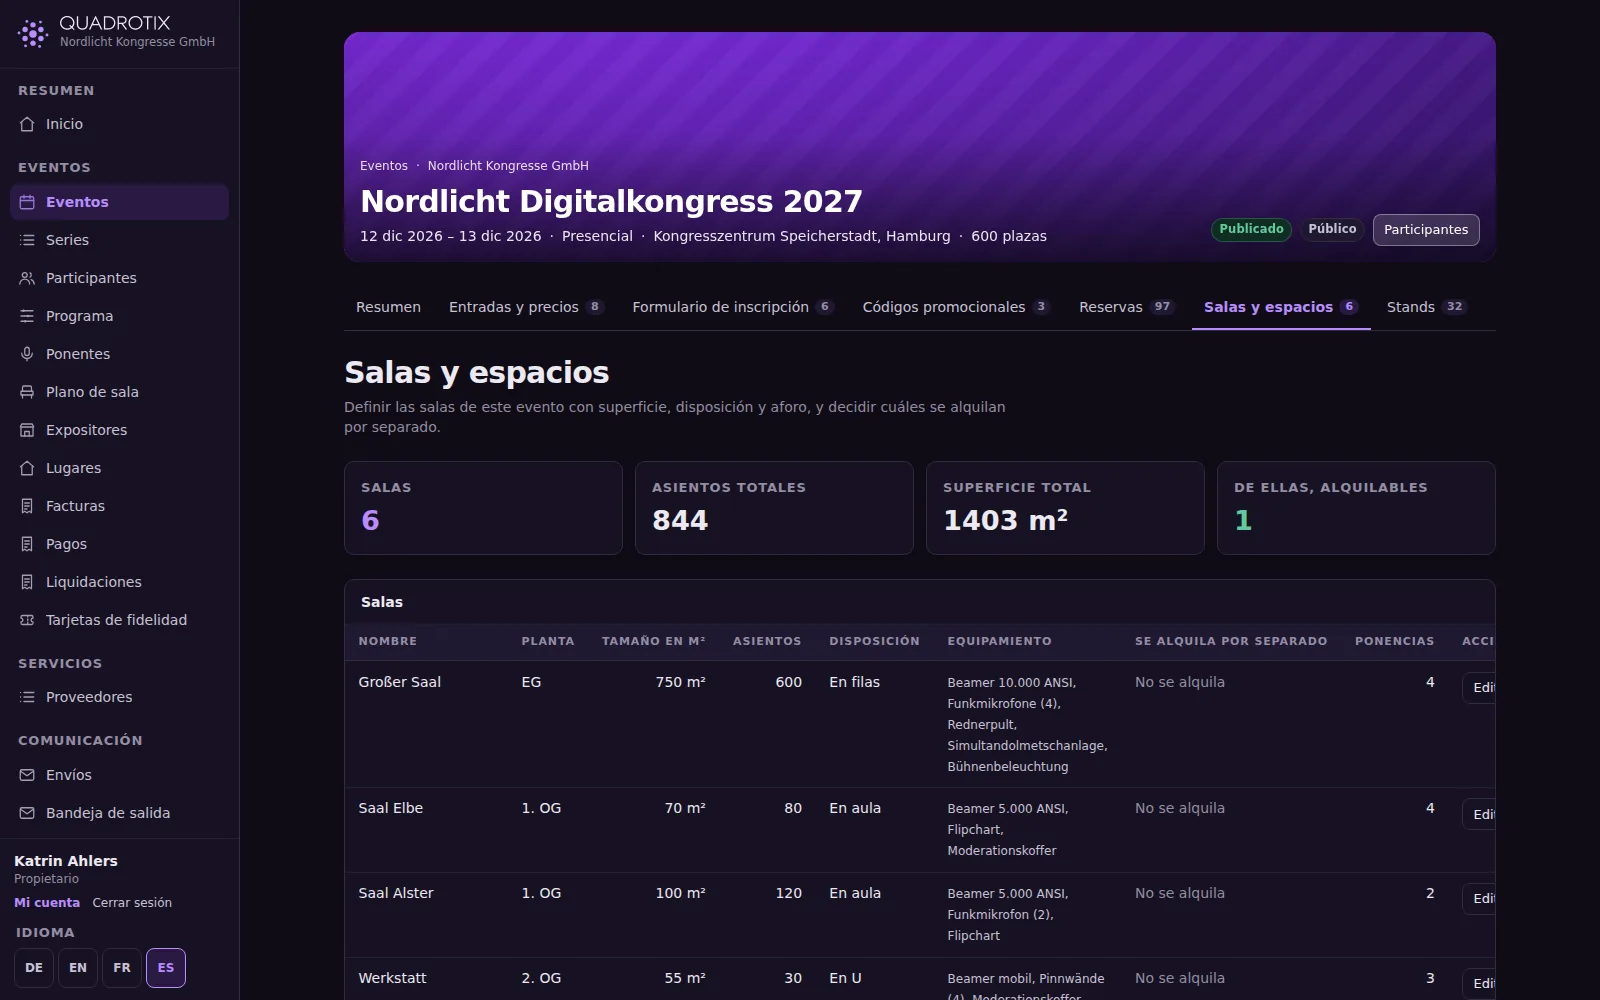Switch to the Resumen tab
Image resolution: width=1600 pixels, height=1000 pixels.
tap(388, 307)
